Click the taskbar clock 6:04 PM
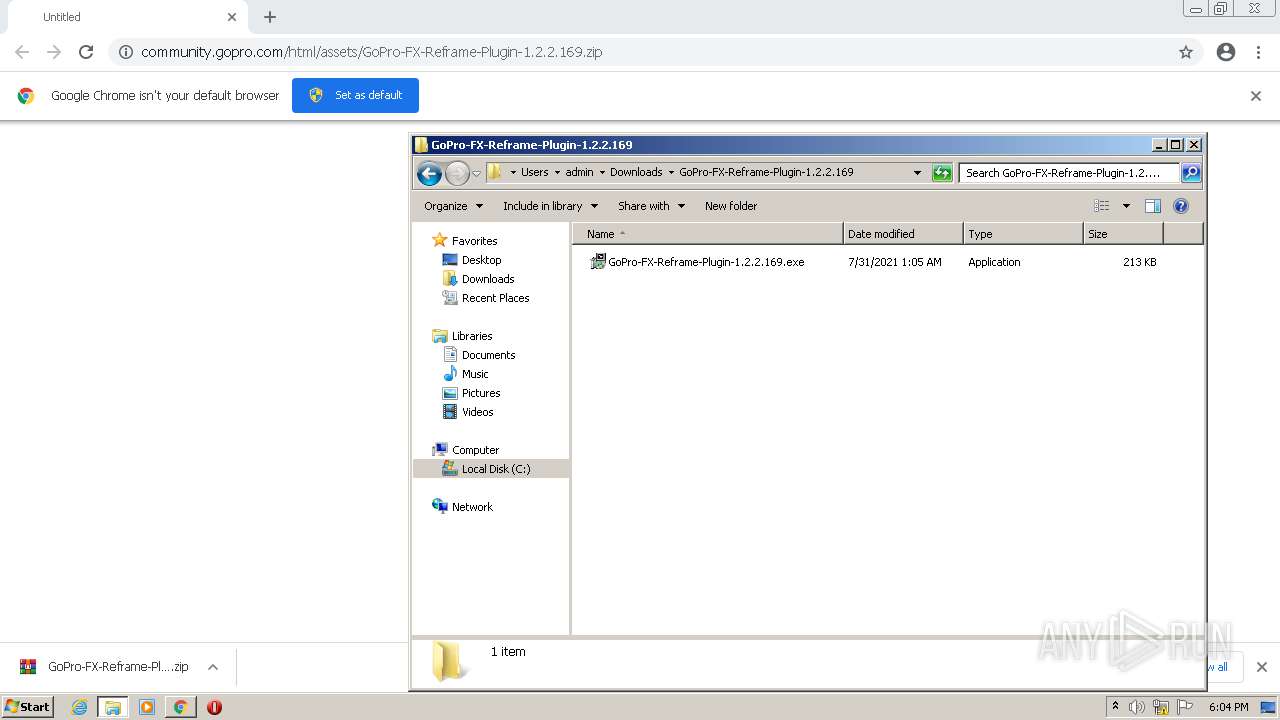 pyautogui.click(x=1228, y=707)
